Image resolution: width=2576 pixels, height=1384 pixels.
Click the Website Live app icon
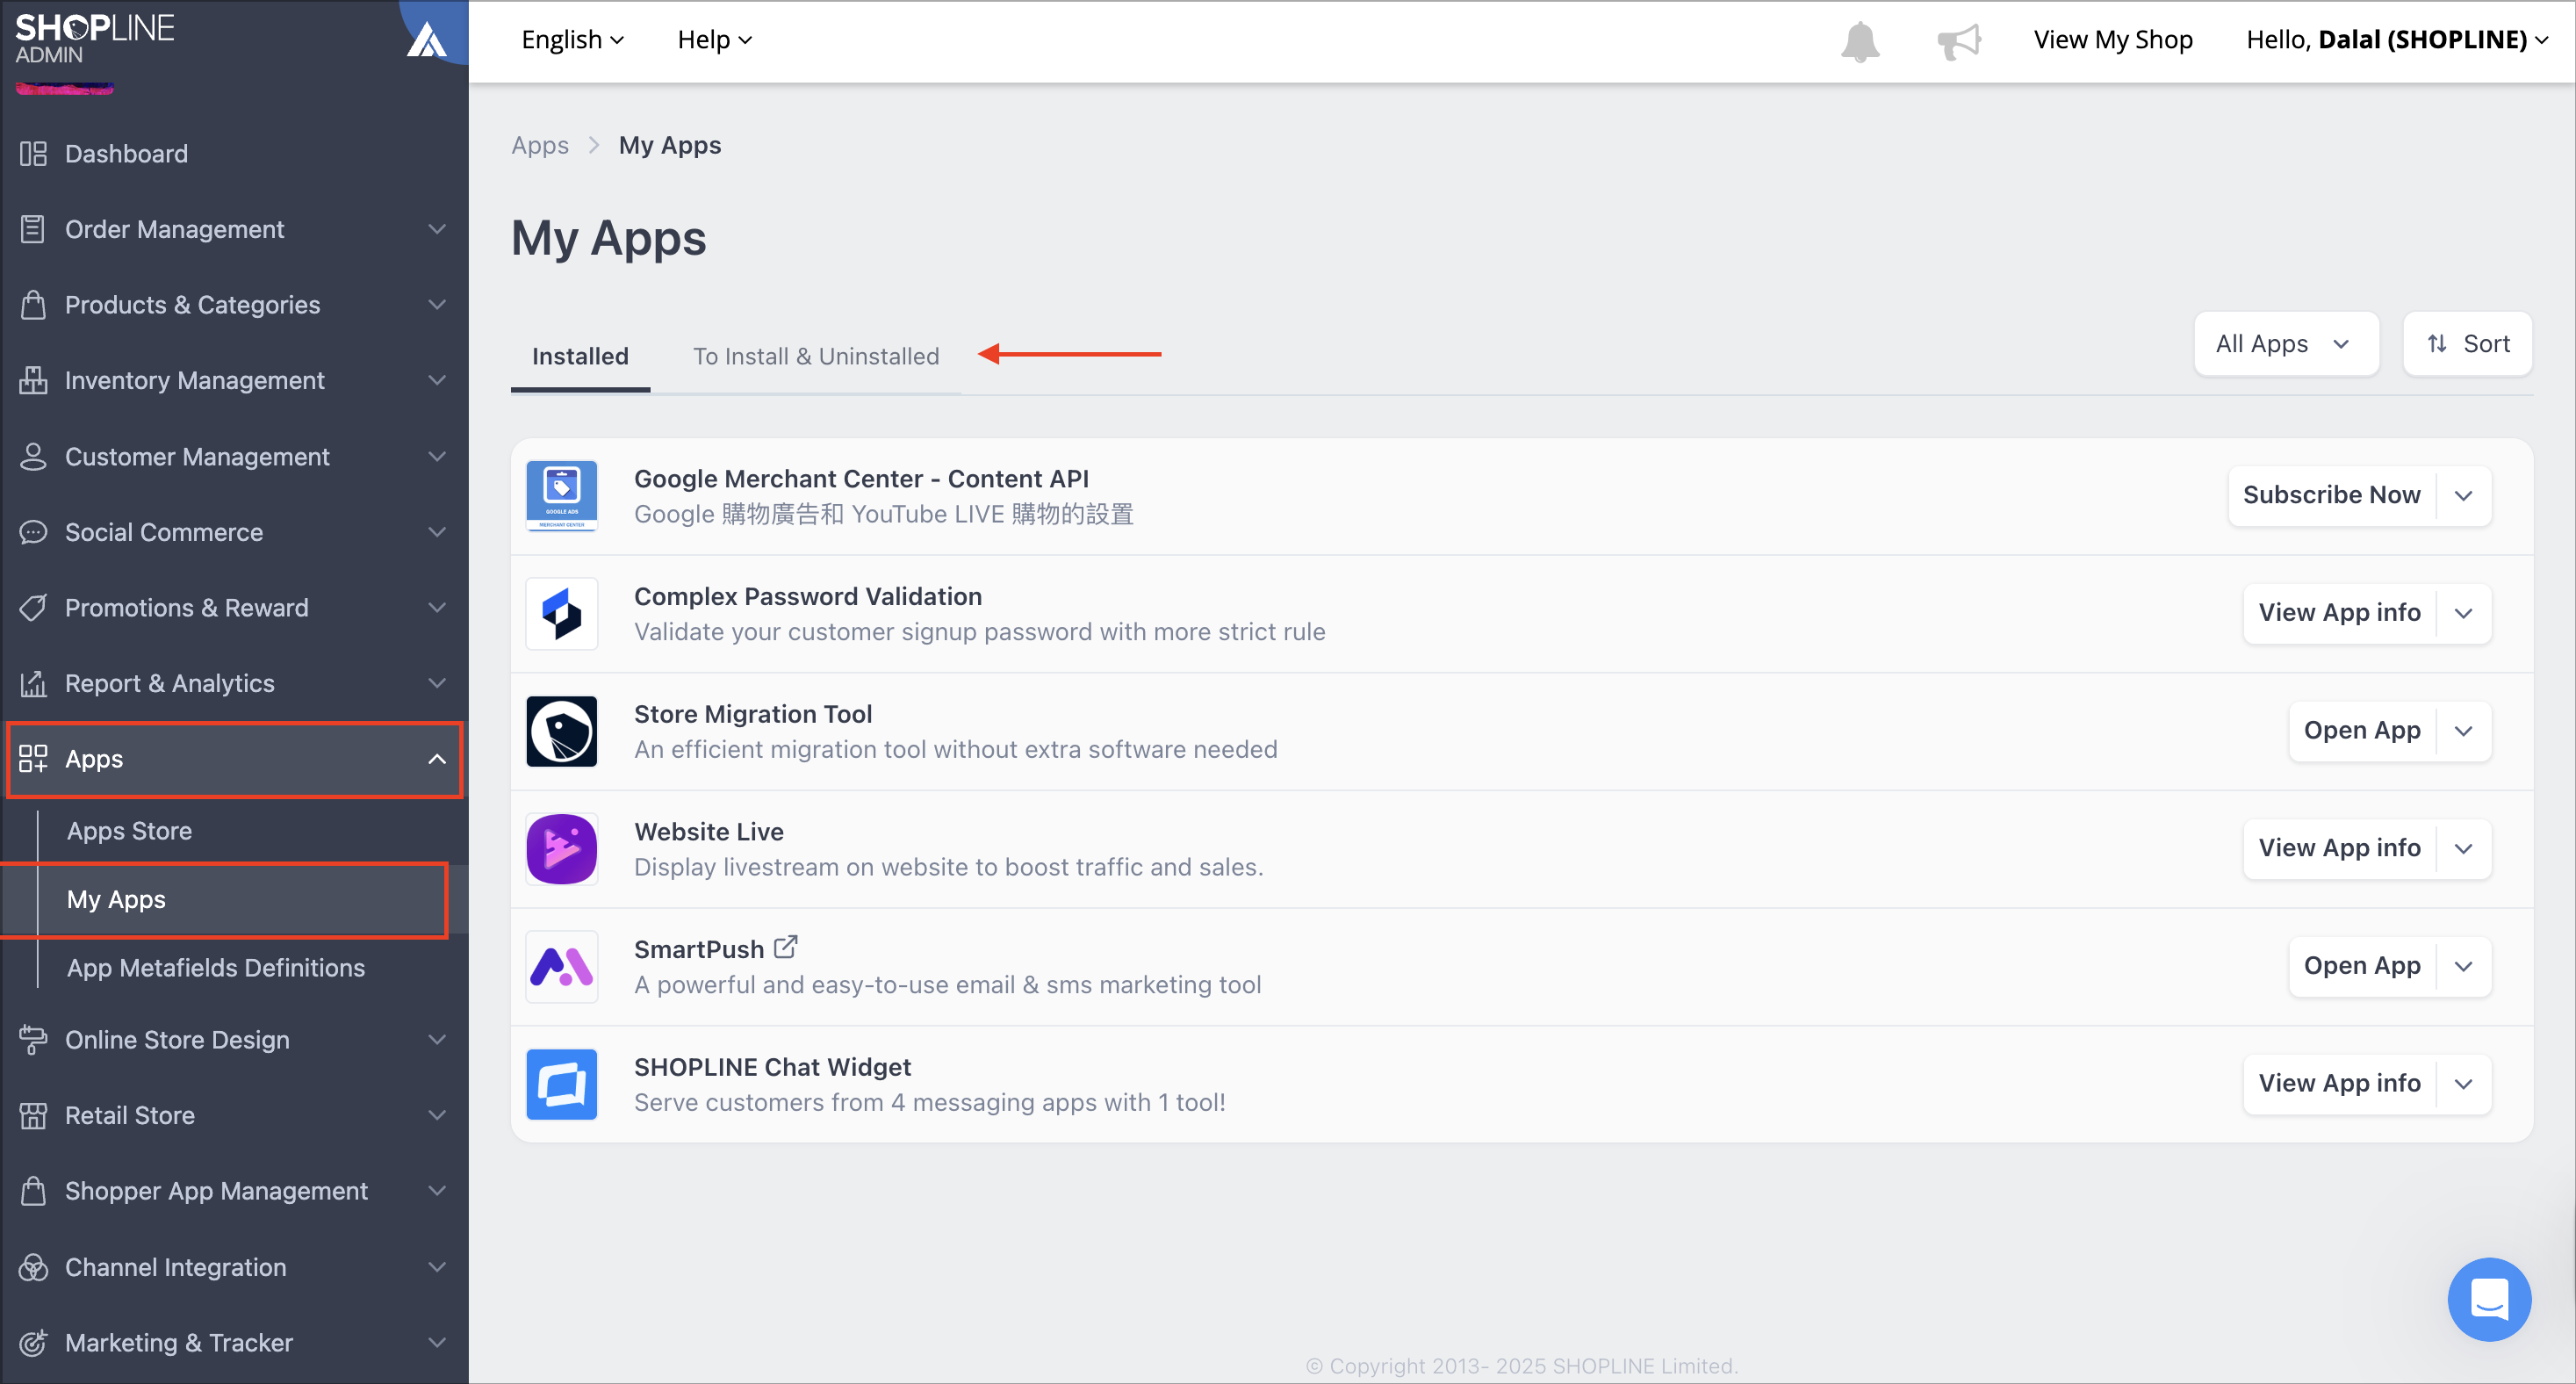562,849
